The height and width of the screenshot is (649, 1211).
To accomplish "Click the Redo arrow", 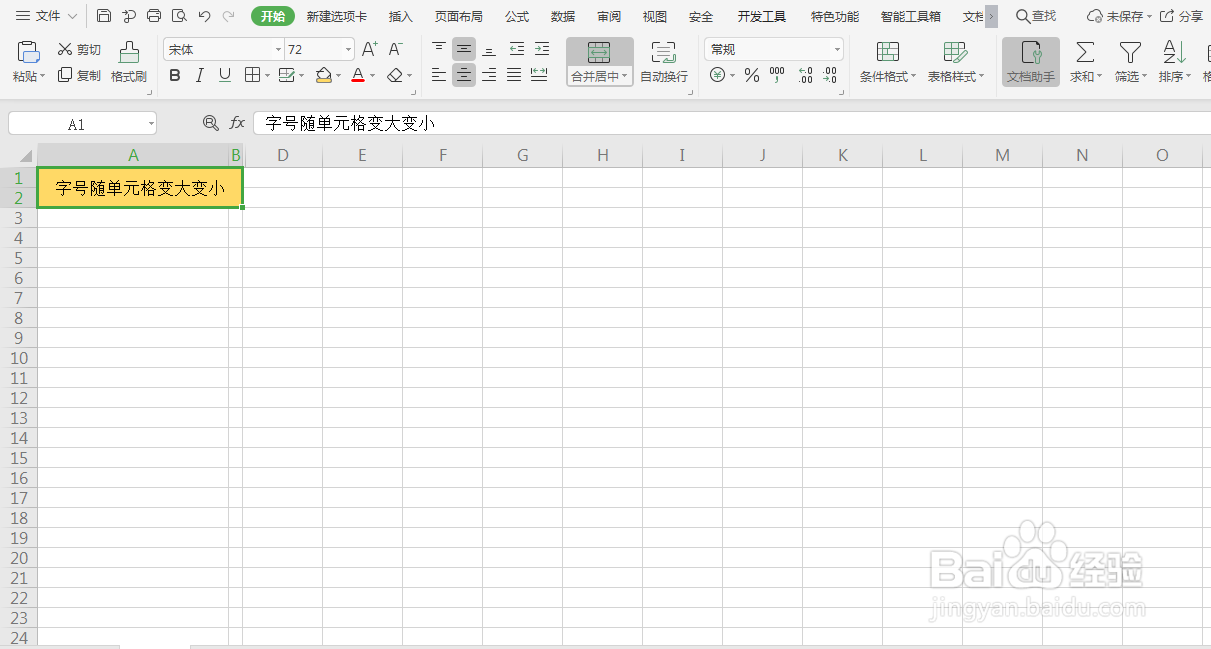I will click(229, 16).
